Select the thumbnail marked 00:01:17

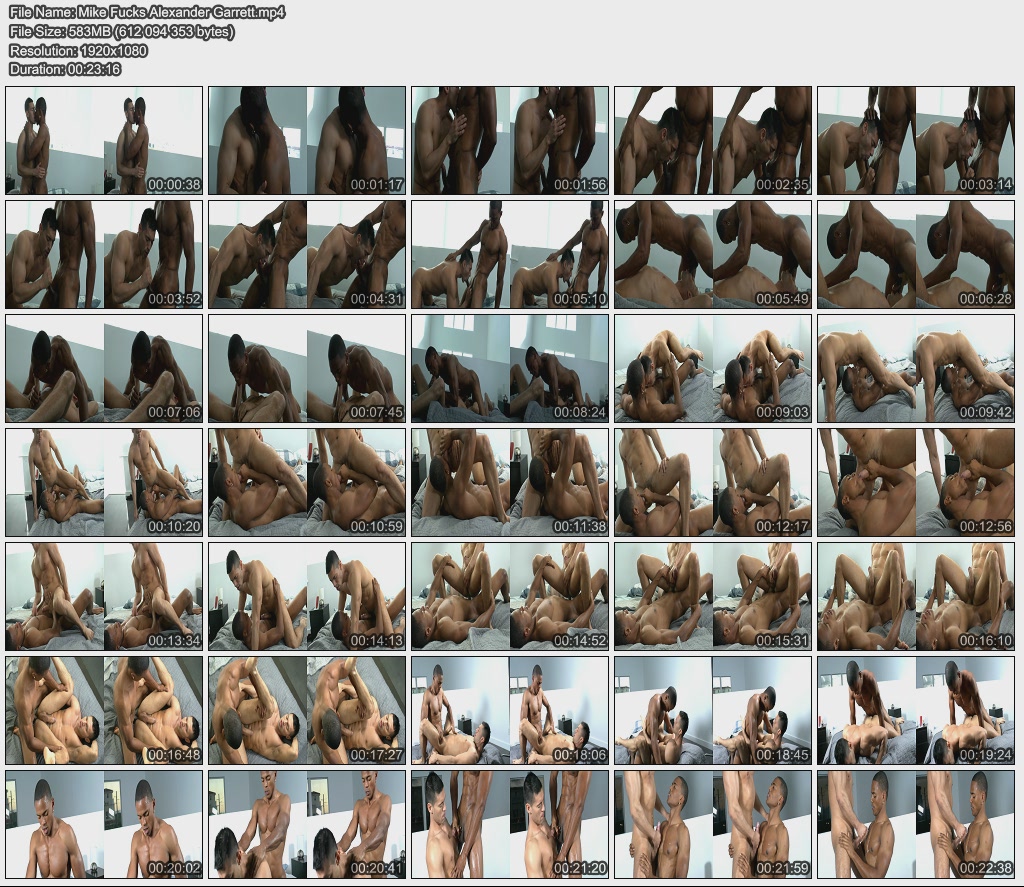click(x=307, y=140)
